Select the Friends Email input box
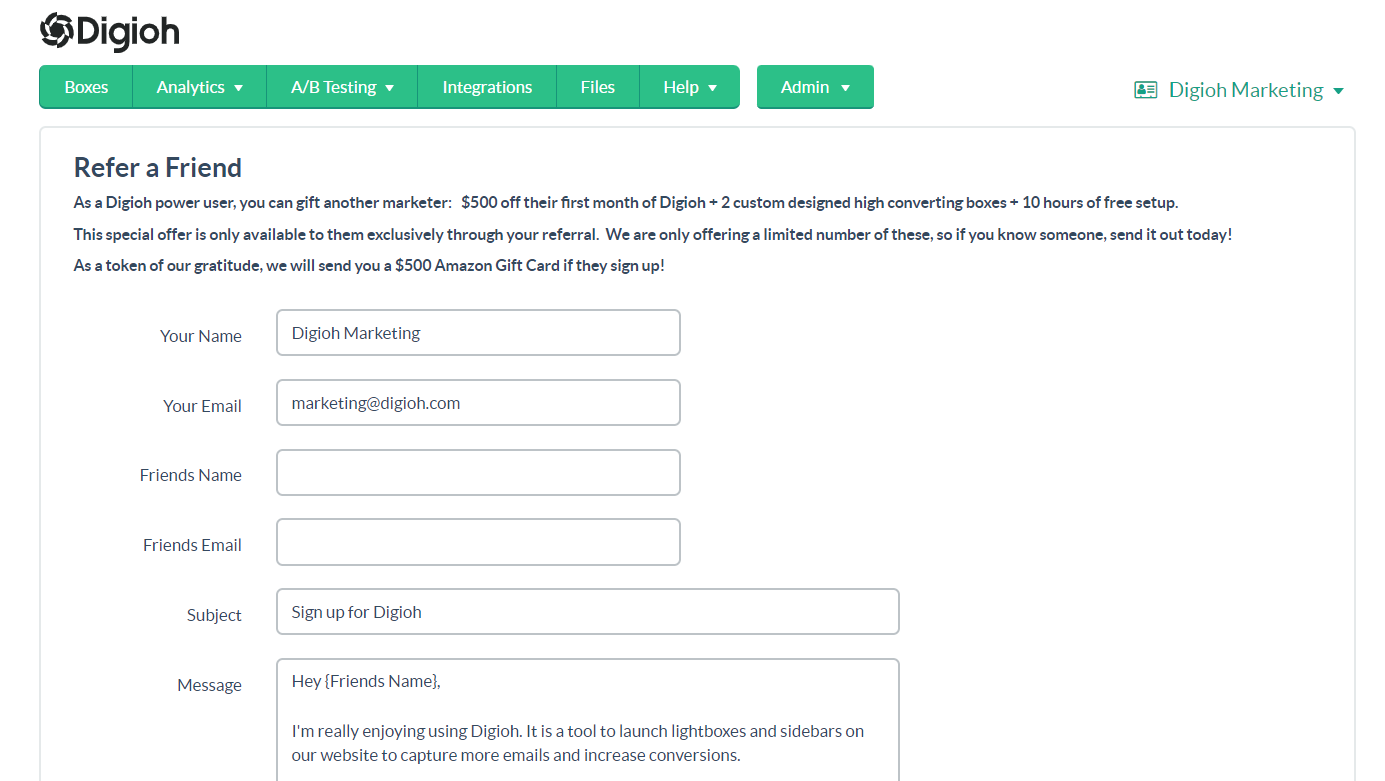Image resolution: width=1385 pixels, height=781 pixels. 478,542
